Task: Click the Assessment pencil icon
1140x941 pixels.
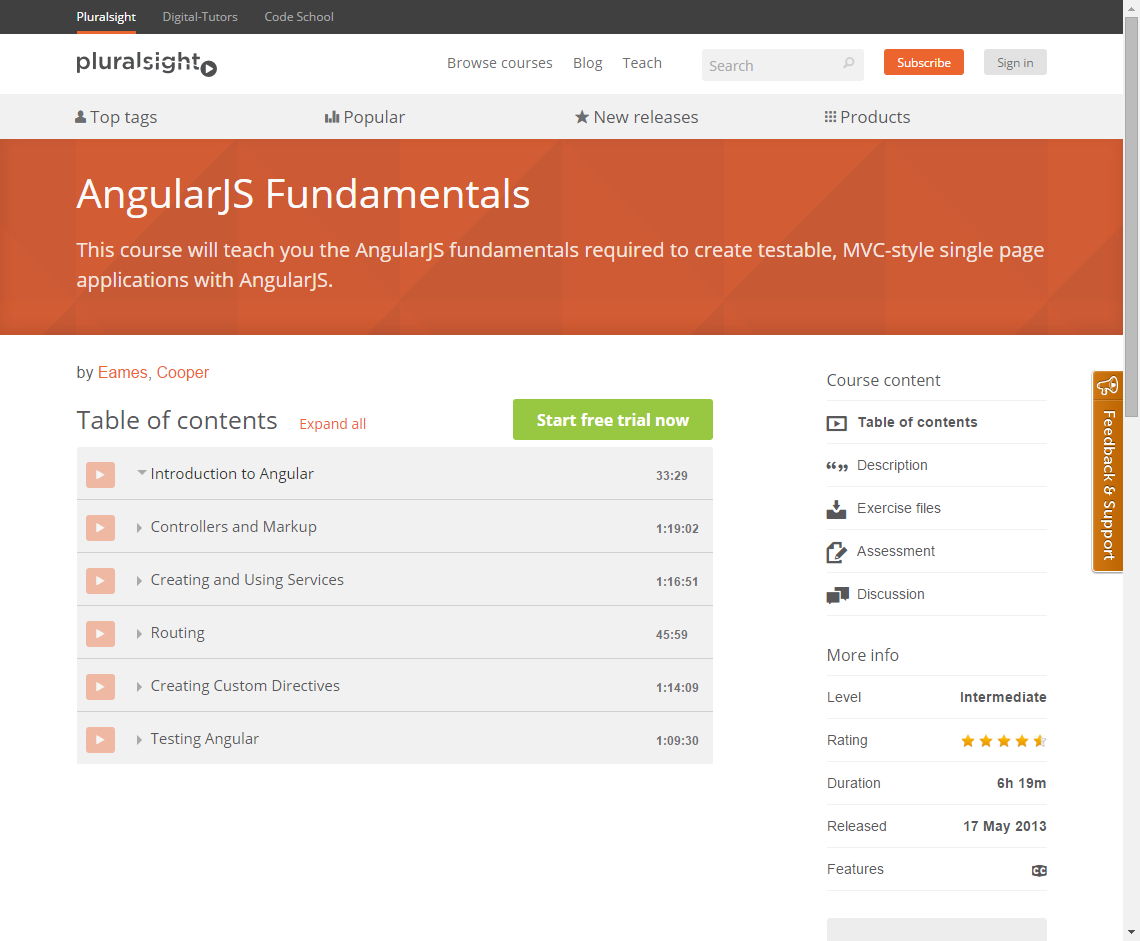Action: coord(837,552)
